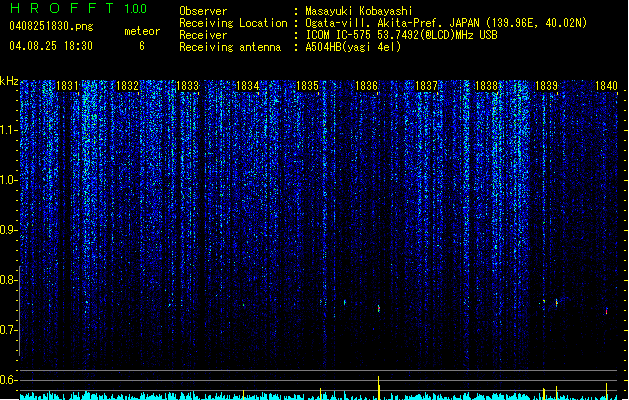629x400 pixels.
Task: Click the 1834 time marker
Action: [x=248, y=86]
